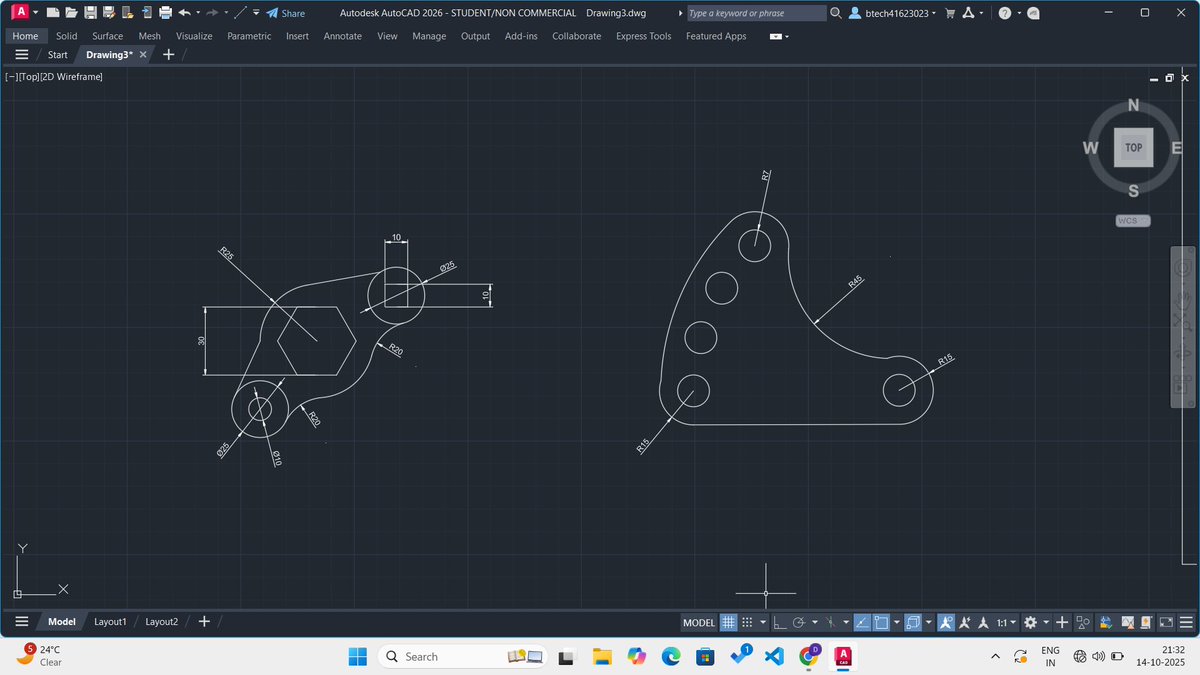Open status bar customization hamburger icon
Screen dimensions: 1200x675
coord(1186,622)
